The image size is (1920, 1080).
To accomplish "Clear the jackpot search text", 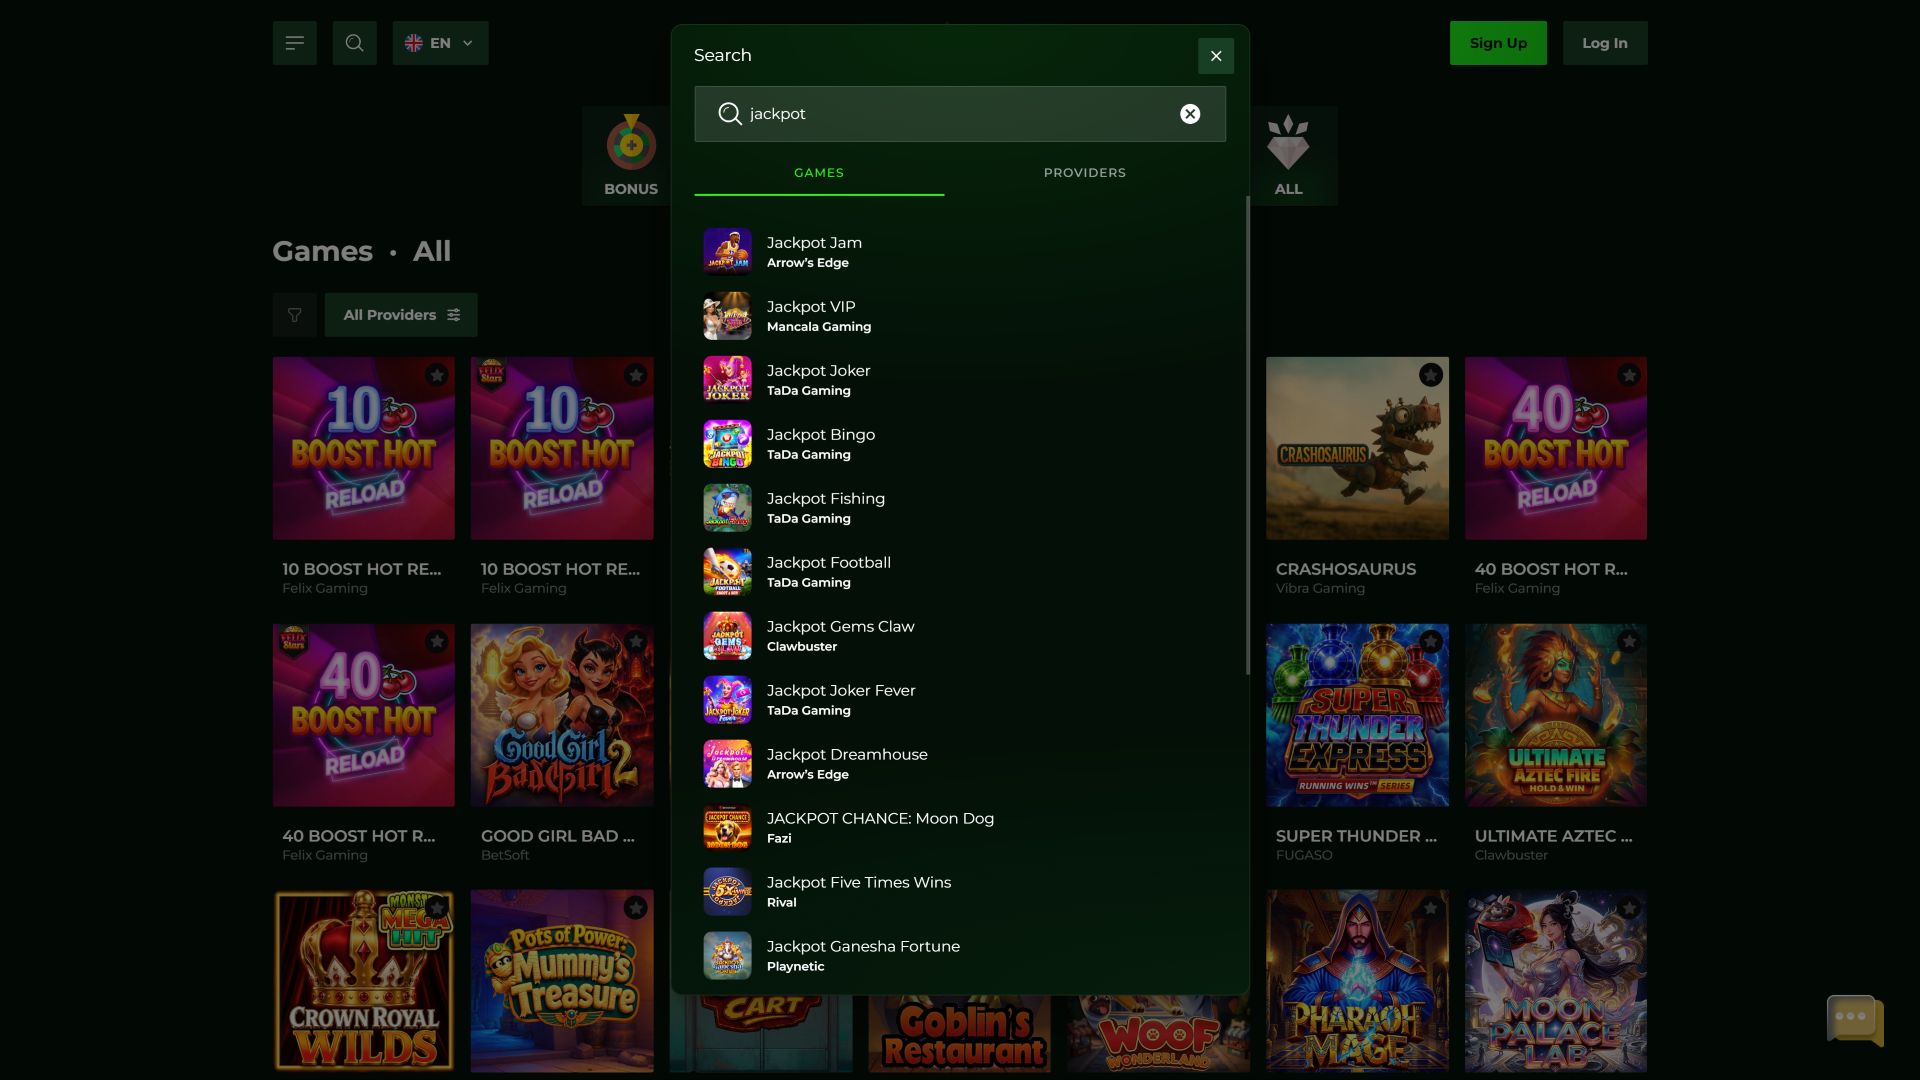I will click(x=1190, y=114).
